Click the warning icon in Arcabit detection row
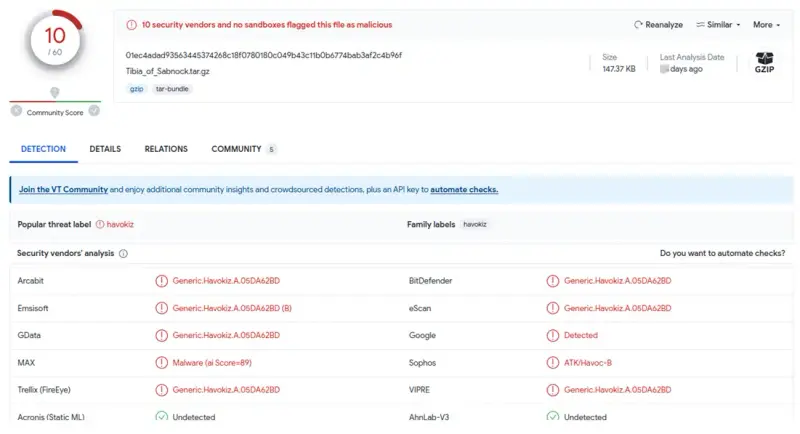This screenshot has width=800, height=434. 161,281
